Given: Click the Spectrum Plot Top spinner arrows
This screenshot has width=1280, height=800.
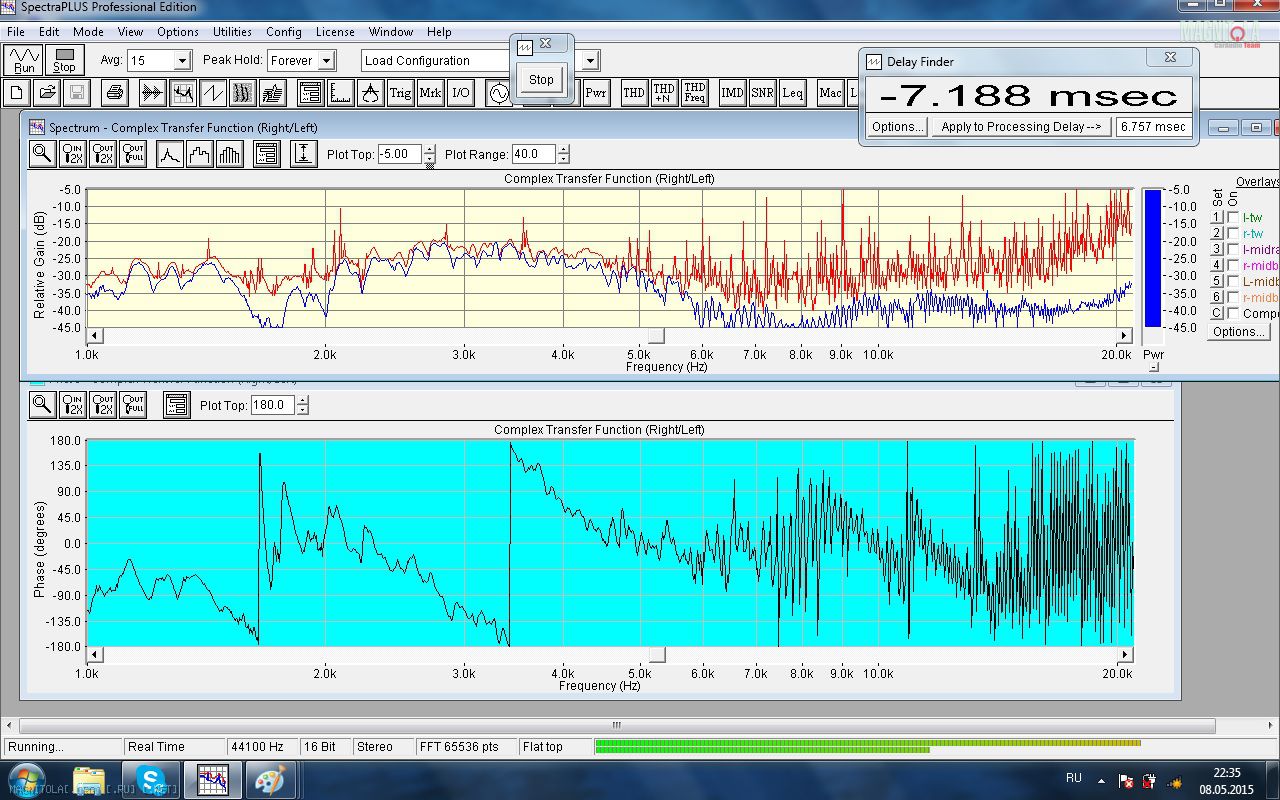Looking at the screenshot, I should pyautogui.click(x=430, y=155).
